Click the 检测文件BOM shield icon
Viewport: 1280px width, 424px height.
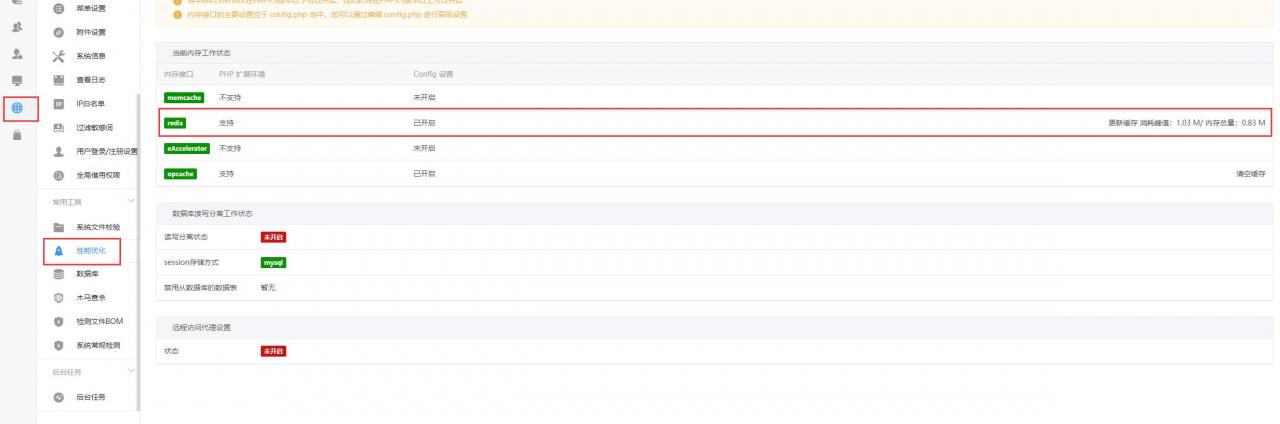click(x=59, y=322)
